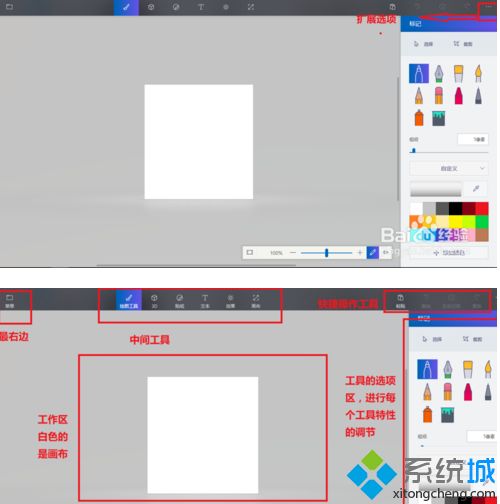Choose the Crayon tool in the top screenshot

coord(459,95)
